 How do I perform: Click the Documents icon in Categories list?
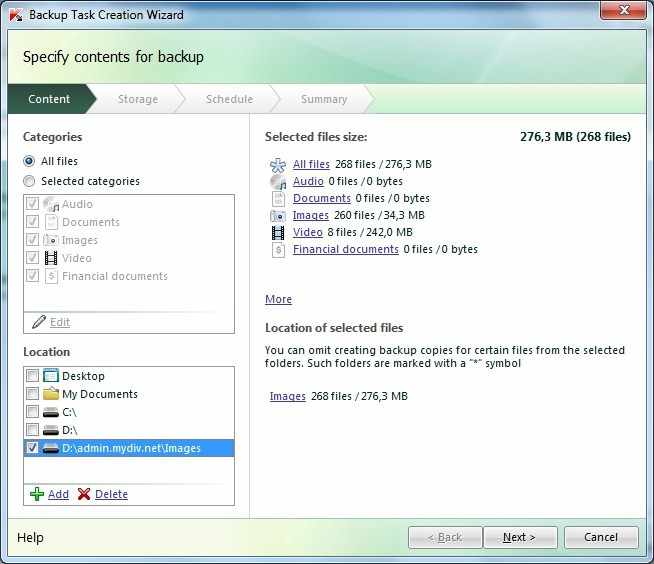(51, 222)
